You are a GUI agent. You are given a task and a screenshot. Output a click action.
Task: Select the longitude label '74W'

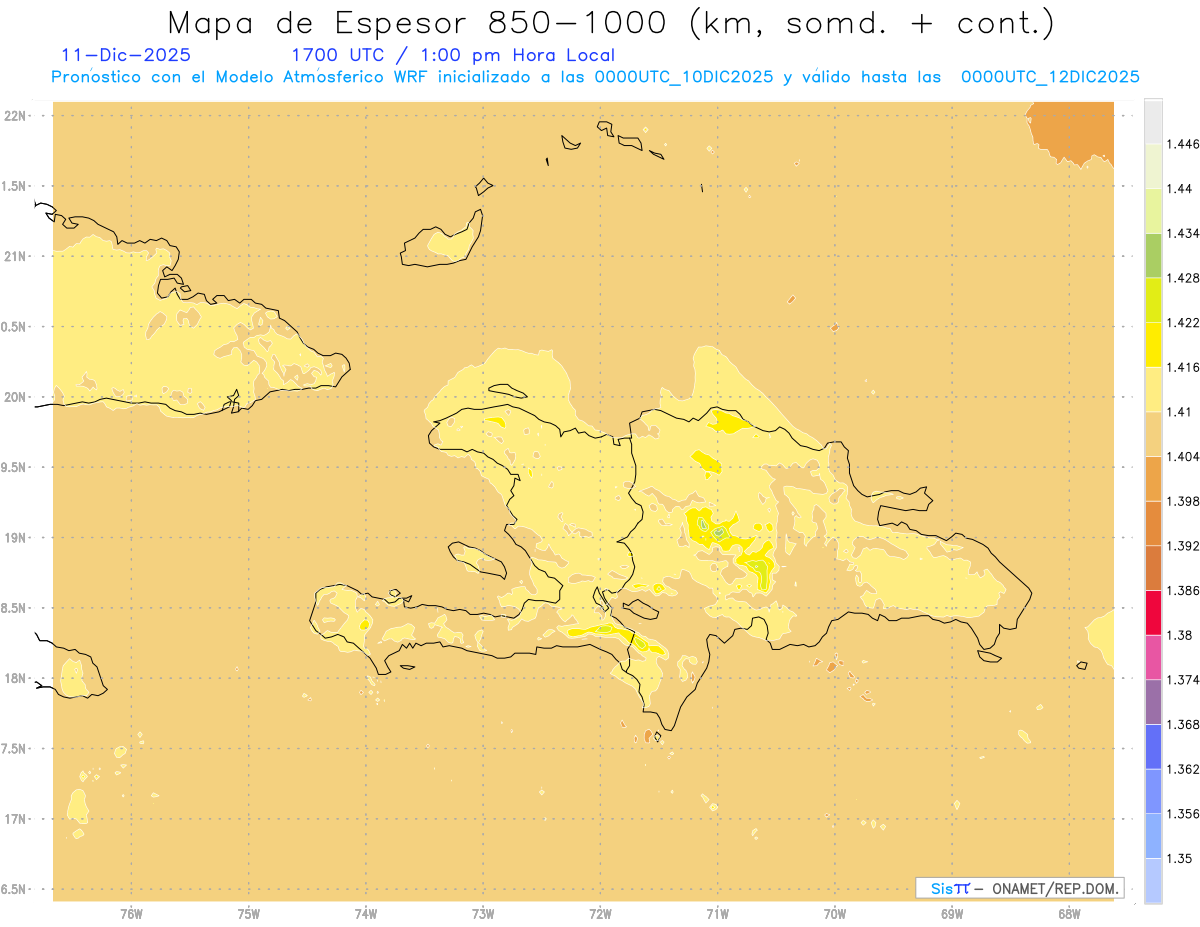click(366, 913)
